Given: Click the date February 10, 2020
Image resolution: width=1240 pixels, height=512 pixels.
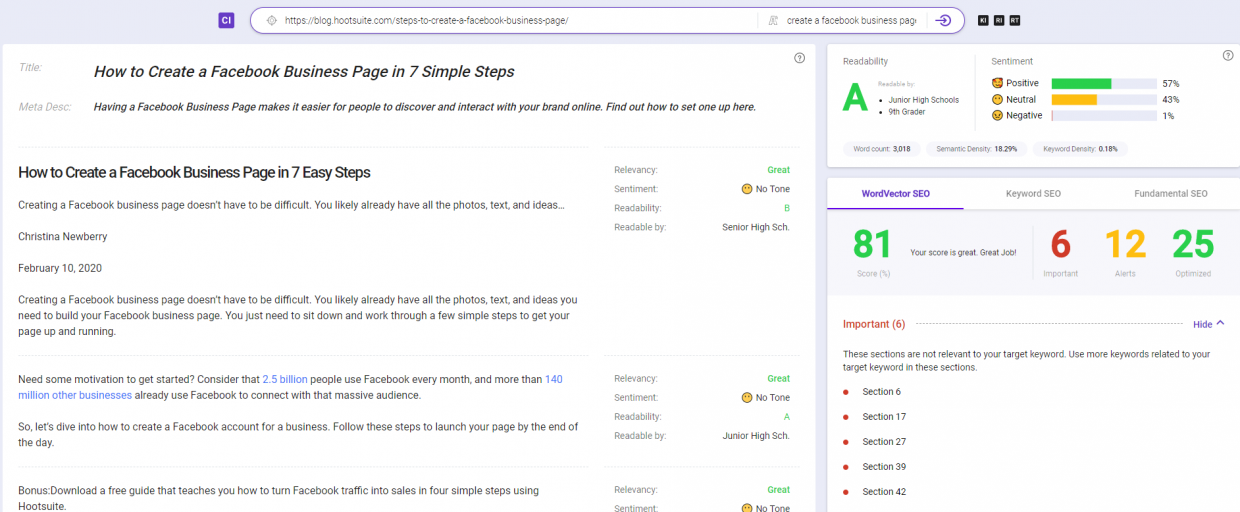Looking at the screenshot, I should click(x=60, y=268).
